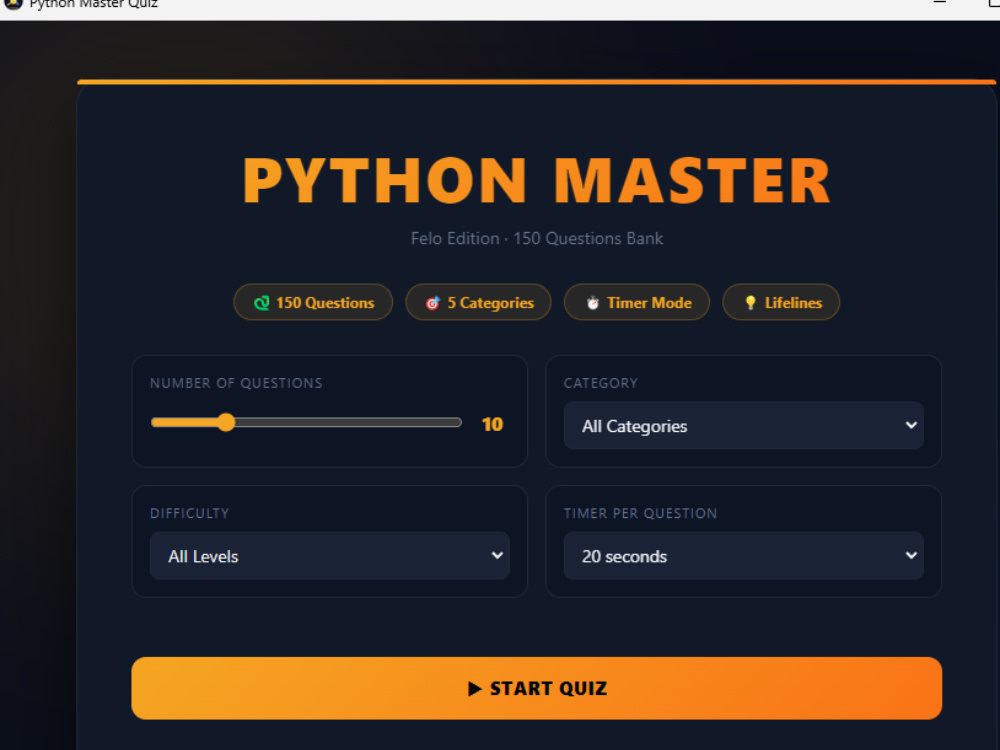Open the Category dropdown showing All Categories
The image size is (1000, 750).
[743, 425]
